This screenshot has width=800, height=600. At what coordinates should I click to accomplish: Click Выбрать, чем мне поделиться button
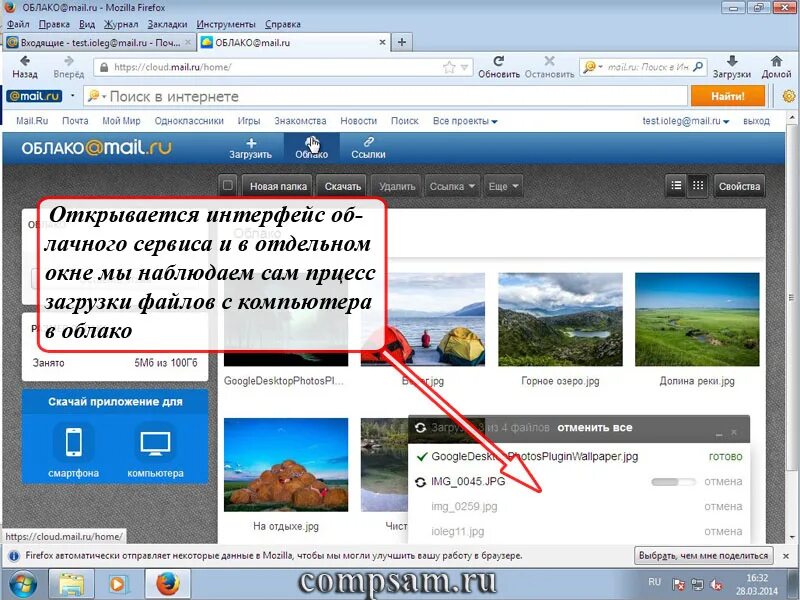point(704,556)
